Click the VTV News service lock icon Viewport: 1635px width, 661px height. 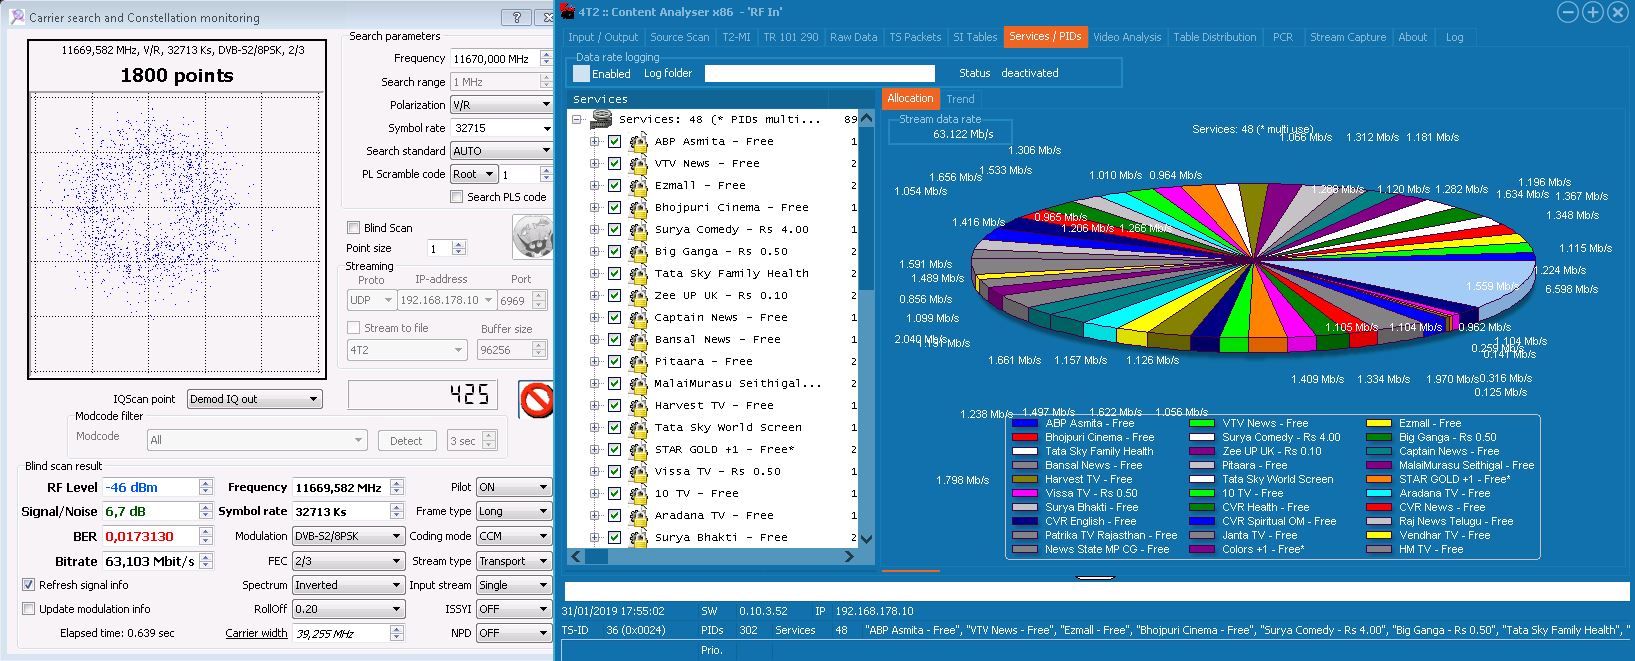coord(638,164)
